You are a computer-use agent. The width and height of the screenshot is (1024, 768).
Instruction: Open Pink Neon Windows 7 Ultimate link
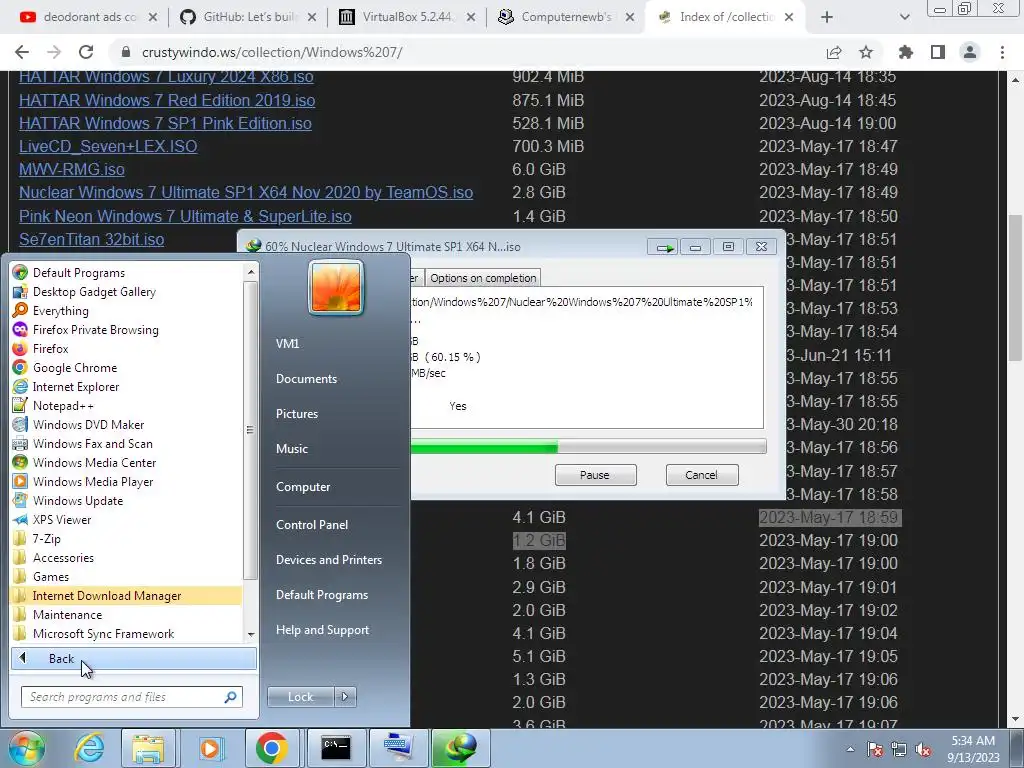[185, 216]
